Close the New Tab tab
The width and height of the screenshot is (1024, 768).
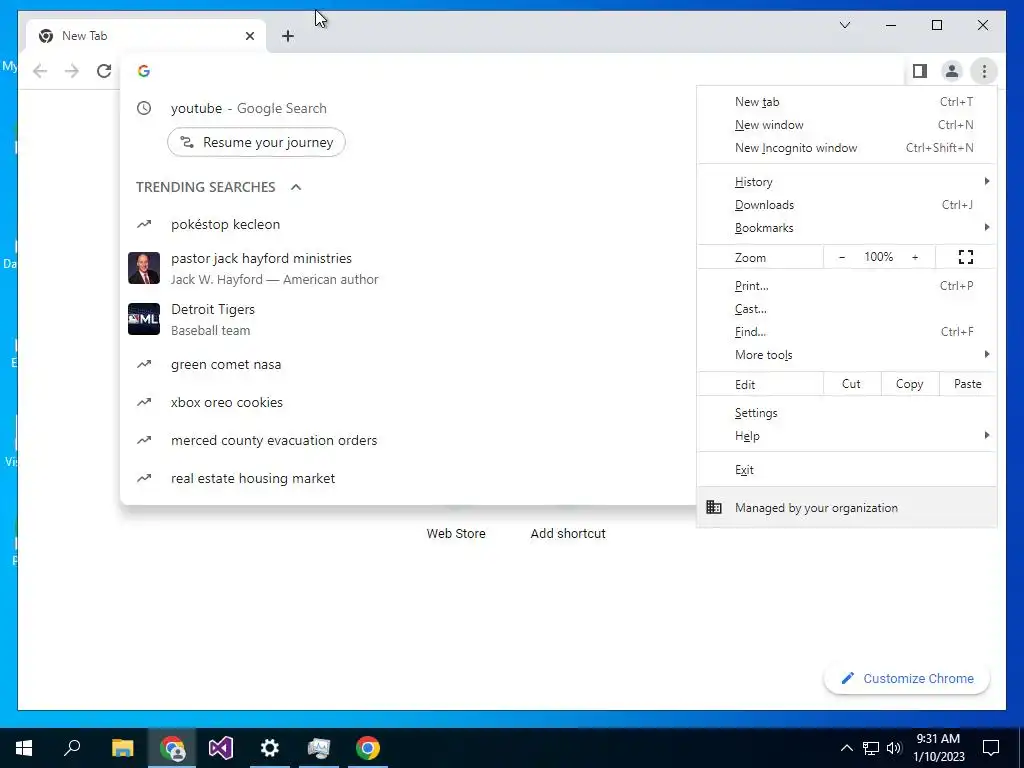point(249,36)
